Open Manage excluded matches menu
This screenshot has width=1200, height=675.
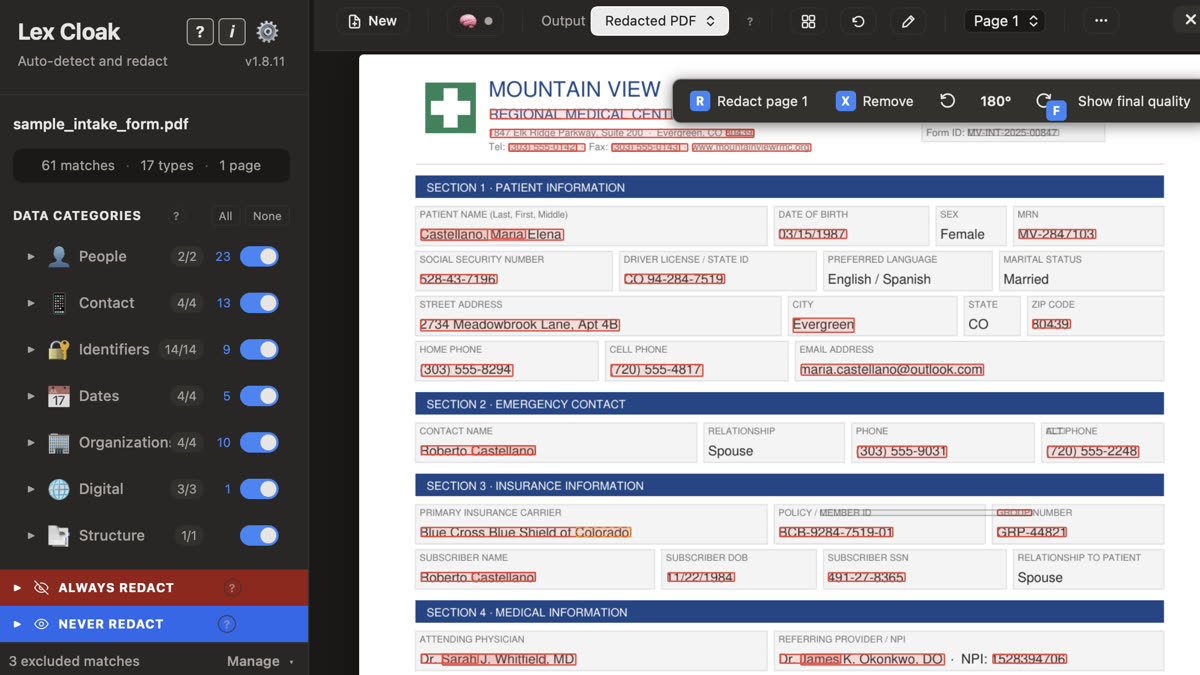(x=260, y=661)
